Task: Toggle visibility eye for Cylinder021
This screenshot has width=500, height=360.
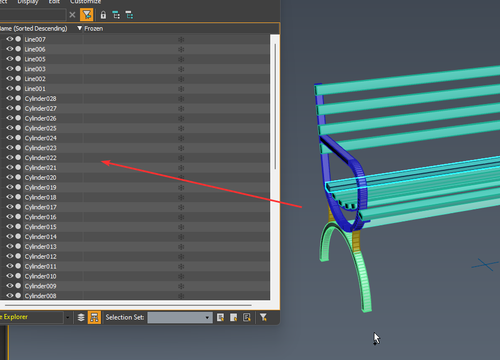Action: coord(10,167)
